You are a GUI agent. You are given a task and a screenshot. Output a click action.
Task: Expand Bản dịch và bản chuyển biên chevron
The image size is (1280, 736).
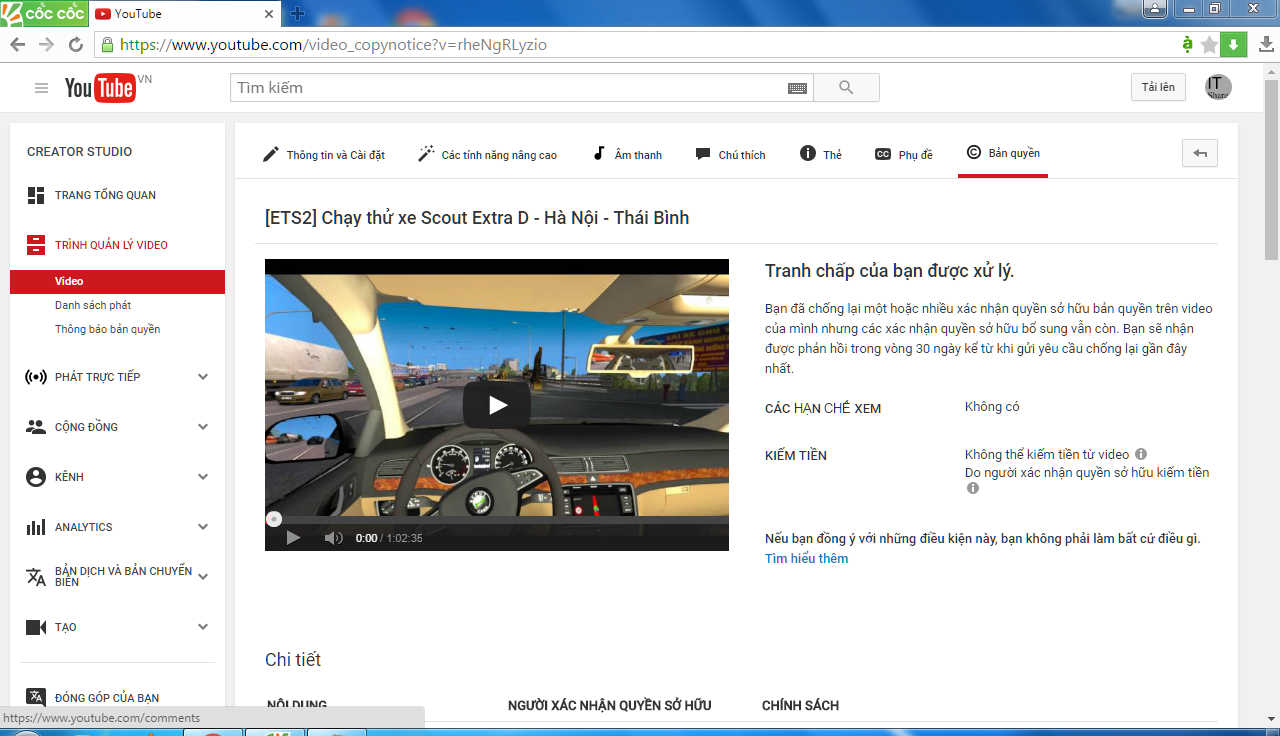tap(203, 577)
